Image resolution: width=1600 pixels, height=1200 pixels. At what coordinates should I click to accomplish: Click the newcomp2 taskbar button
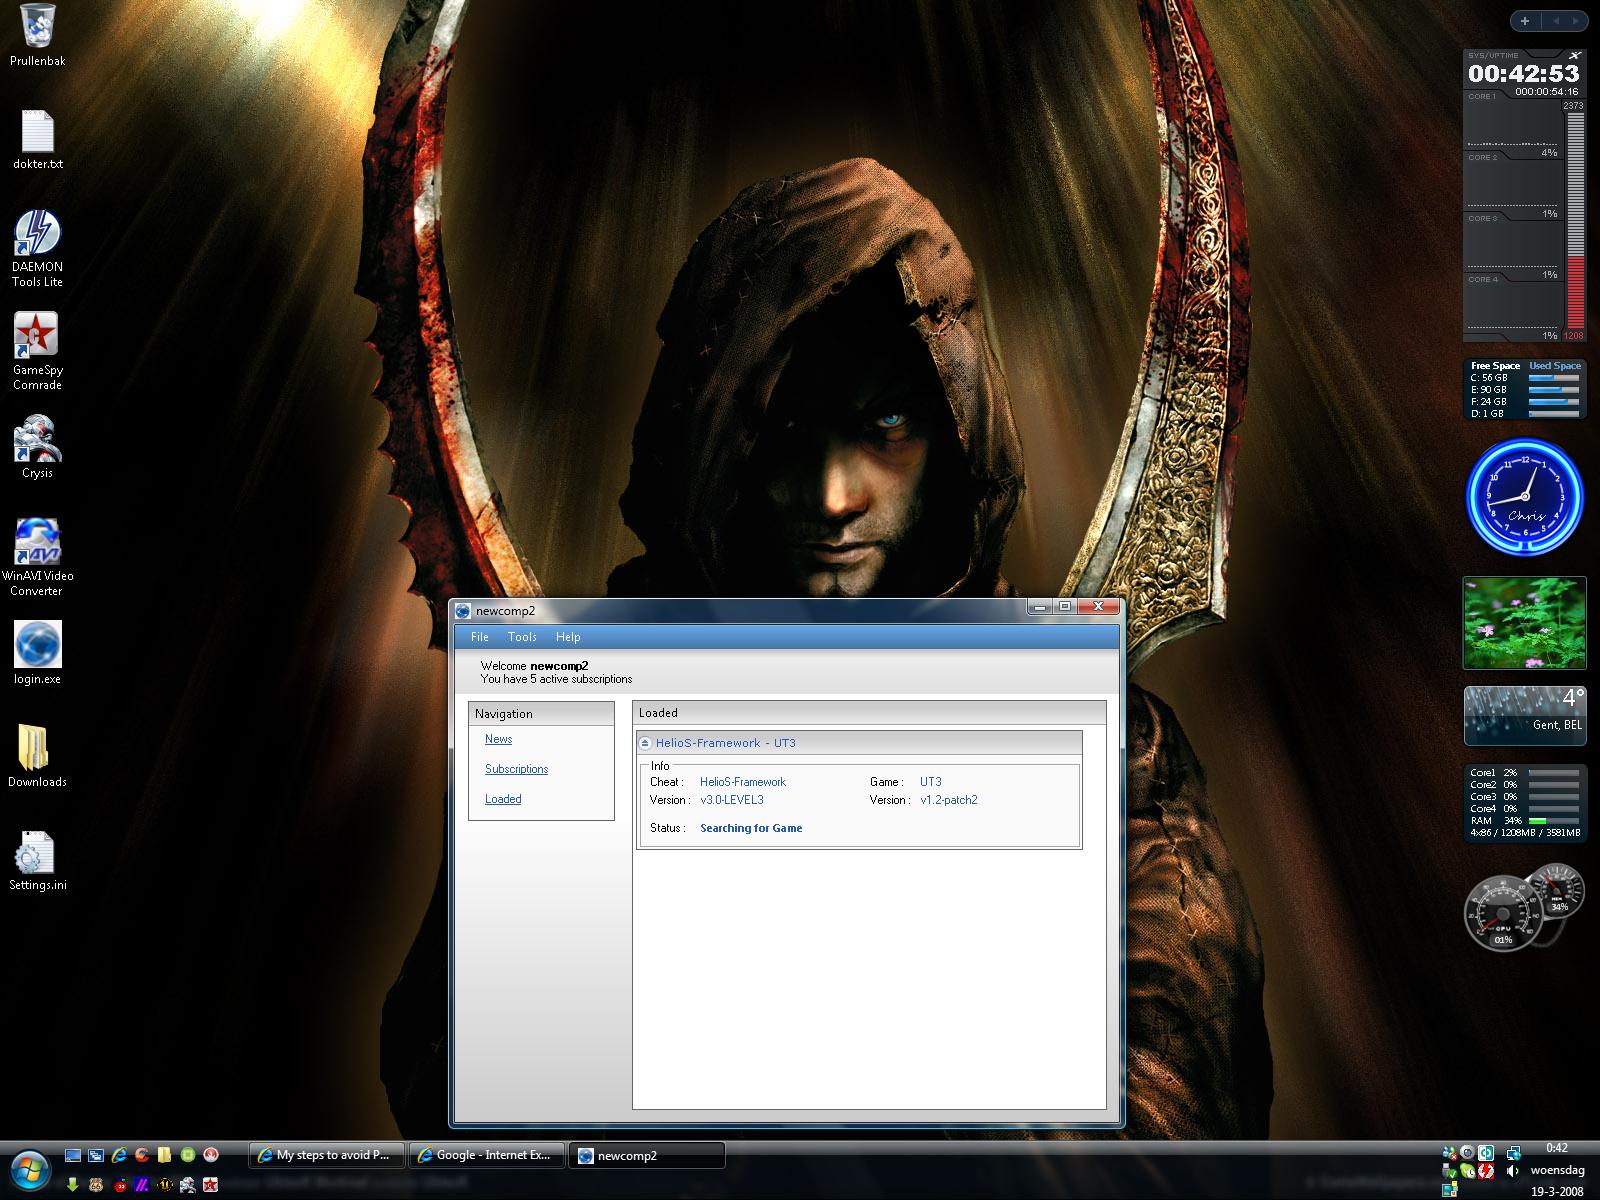click(x=647, y=1155)
